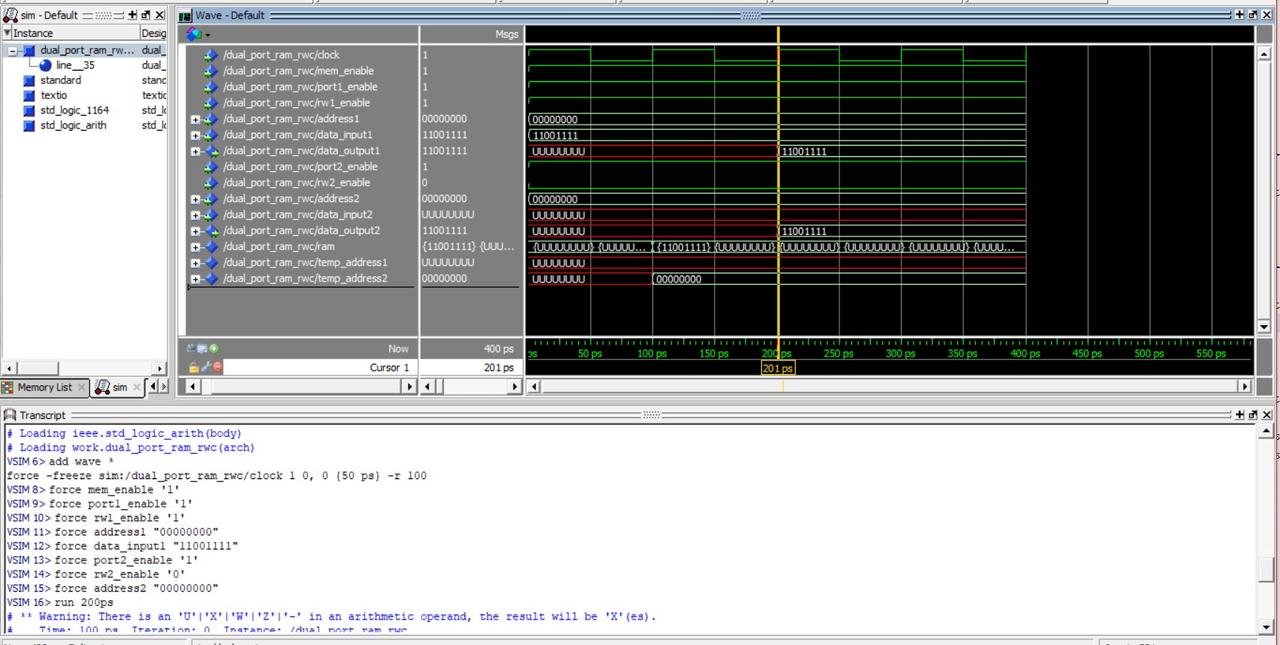
Task: Toggle the padlock to lock Cursor 1
Action: (192, 367)
